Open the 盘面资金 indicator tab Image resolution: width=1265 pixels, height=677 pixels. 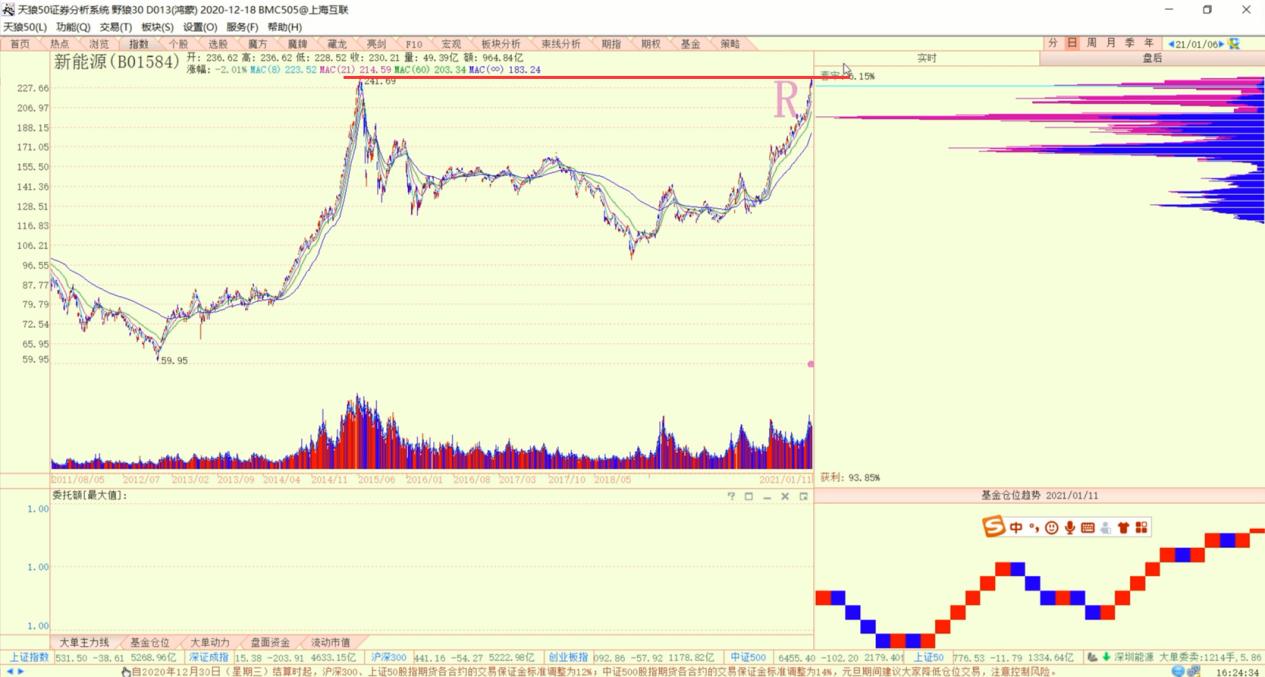click(x=270, y=642)
